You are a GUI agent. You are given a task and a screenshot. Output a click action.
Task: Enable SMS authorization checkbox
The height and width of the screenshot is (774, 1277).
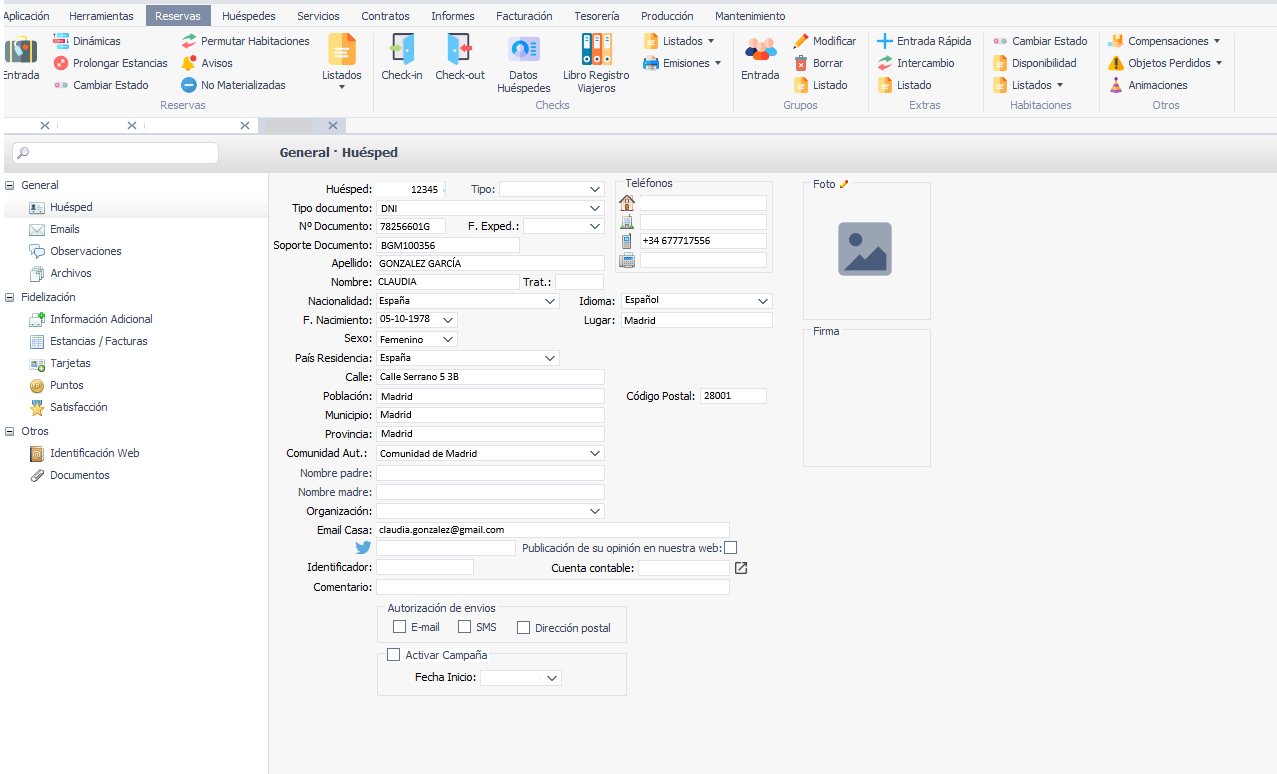[x=464, y=627]
